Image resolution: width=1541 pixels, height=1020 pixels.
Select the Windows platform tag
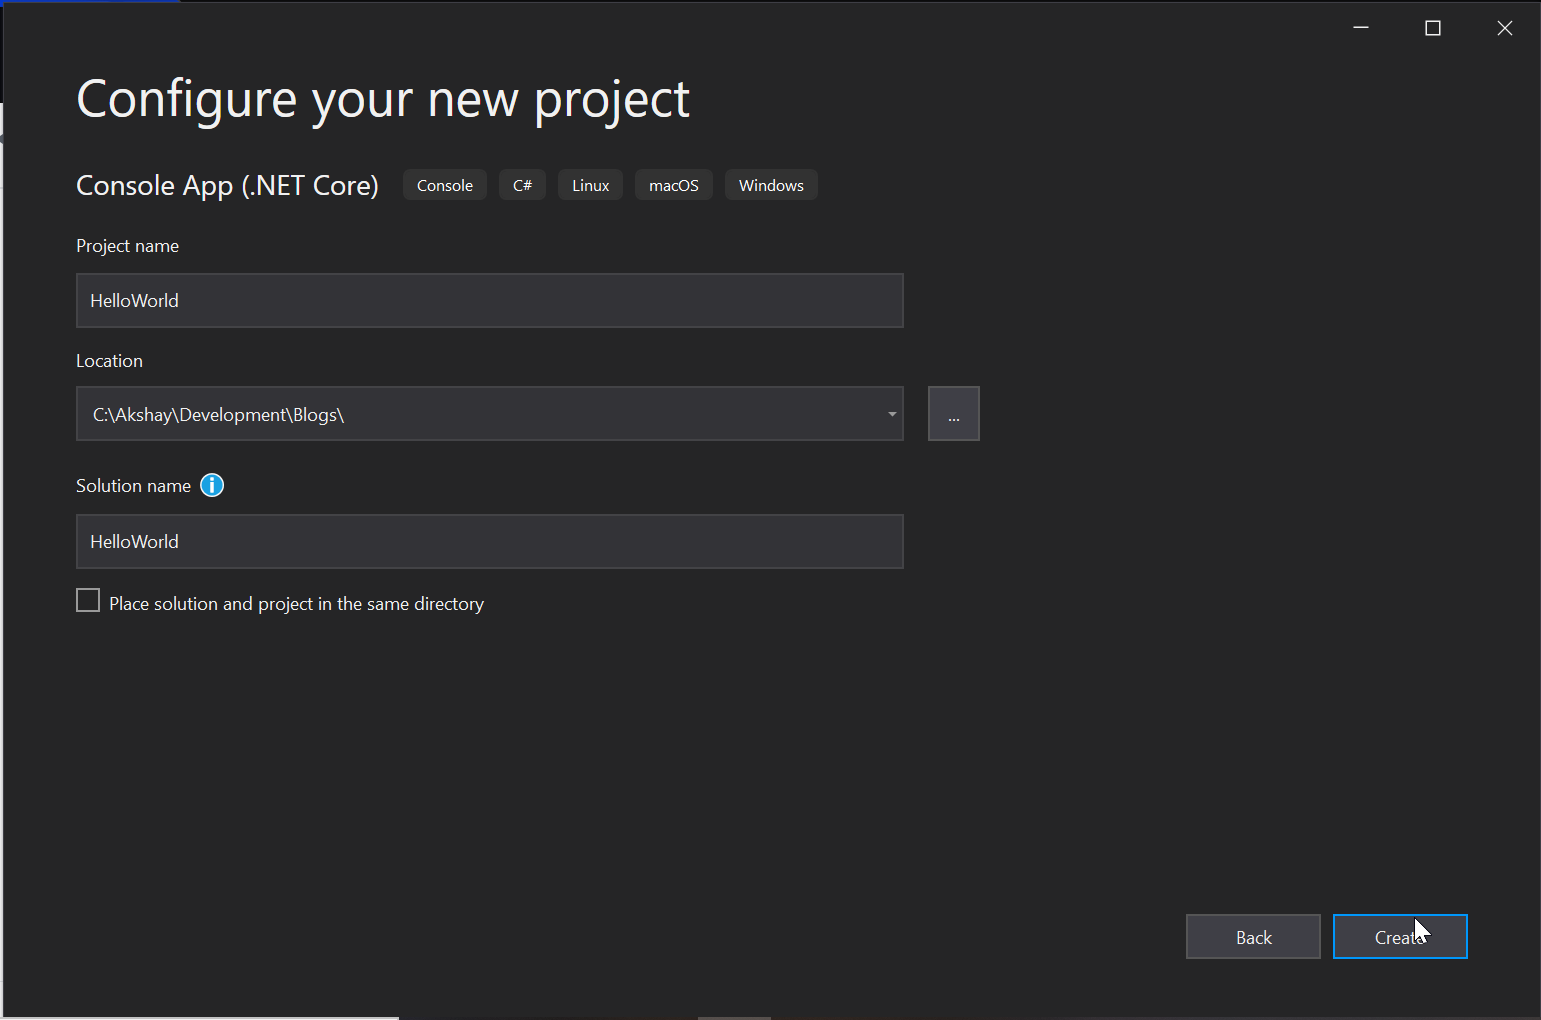[x=771, y=184]
